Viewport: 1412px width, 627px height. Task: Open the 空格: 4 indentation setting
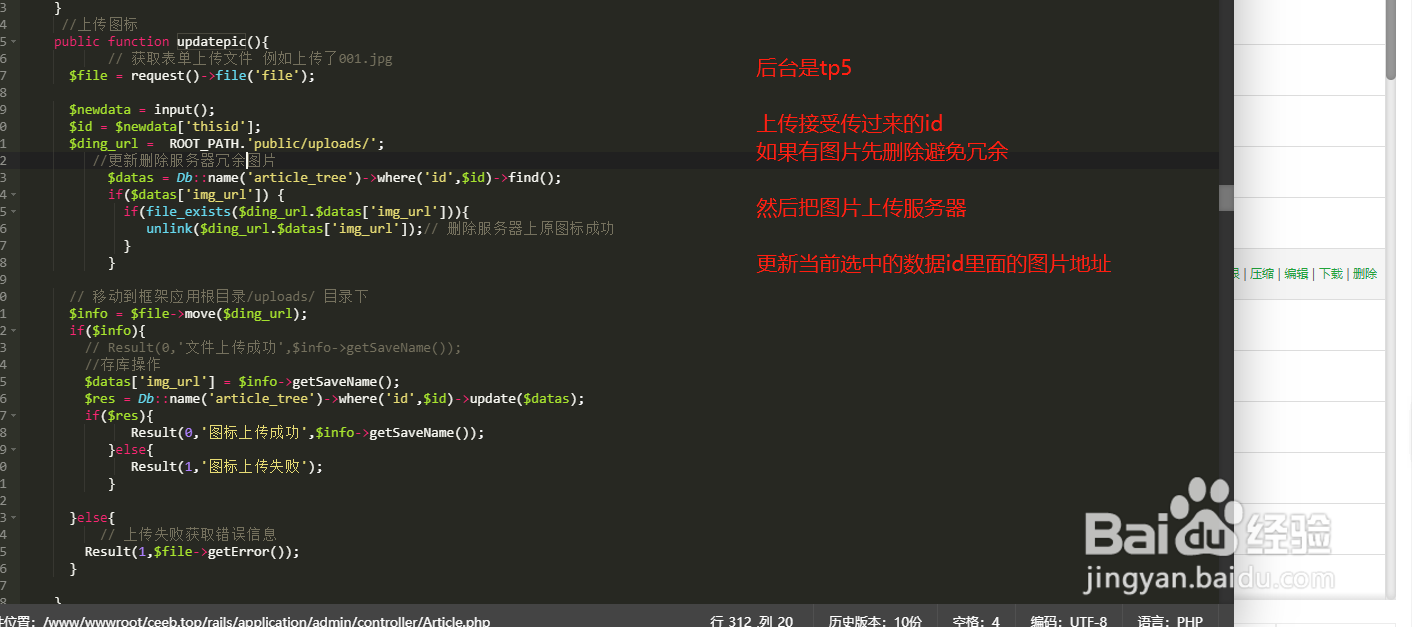click(x=976, y=621)
